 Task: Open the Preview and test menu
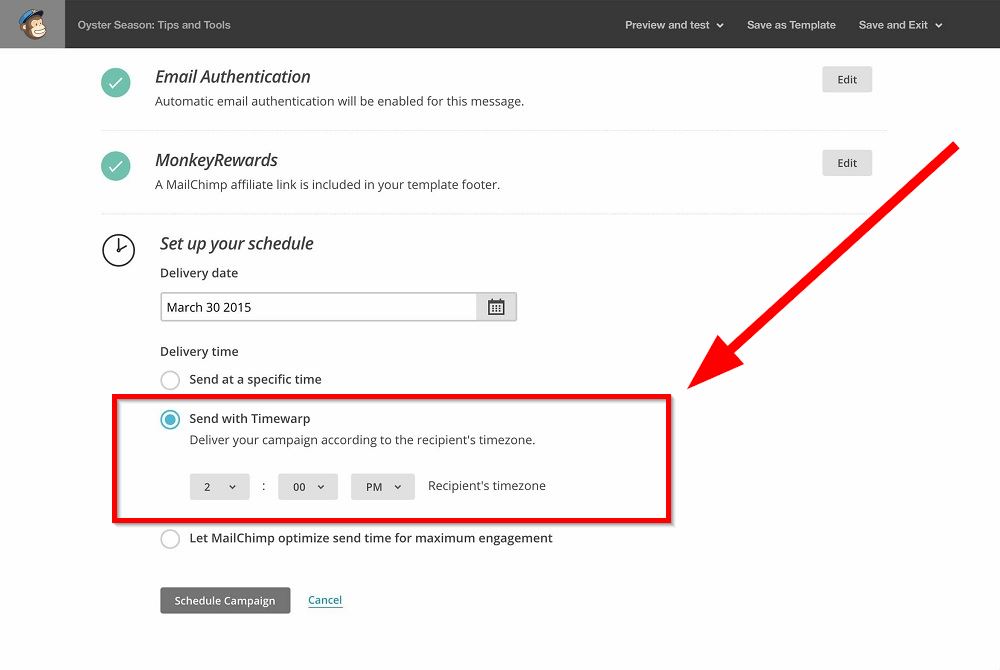(674, 25)
